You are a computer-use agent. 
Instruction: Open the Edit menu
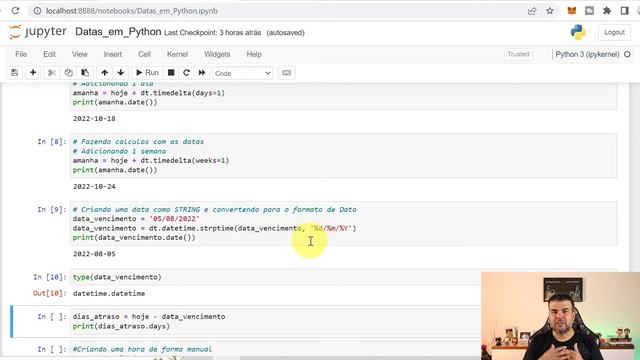[49, 54]
